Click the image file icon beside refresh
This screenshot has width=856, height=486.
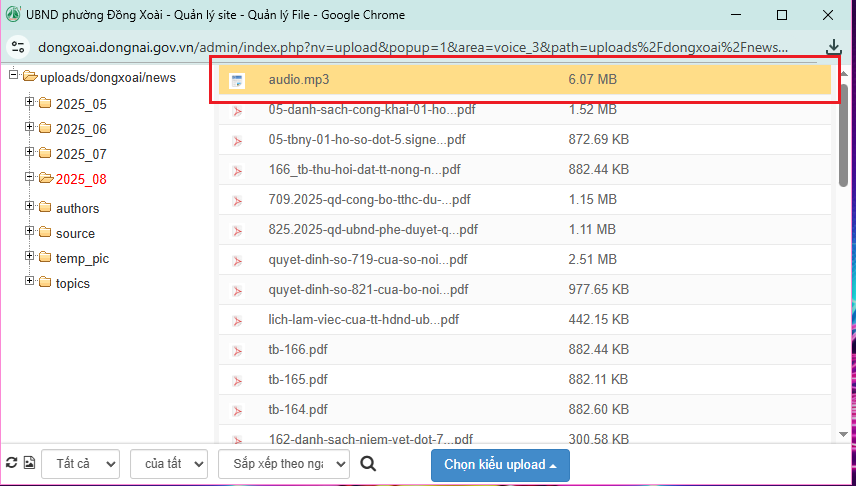[x=29, y=464]
